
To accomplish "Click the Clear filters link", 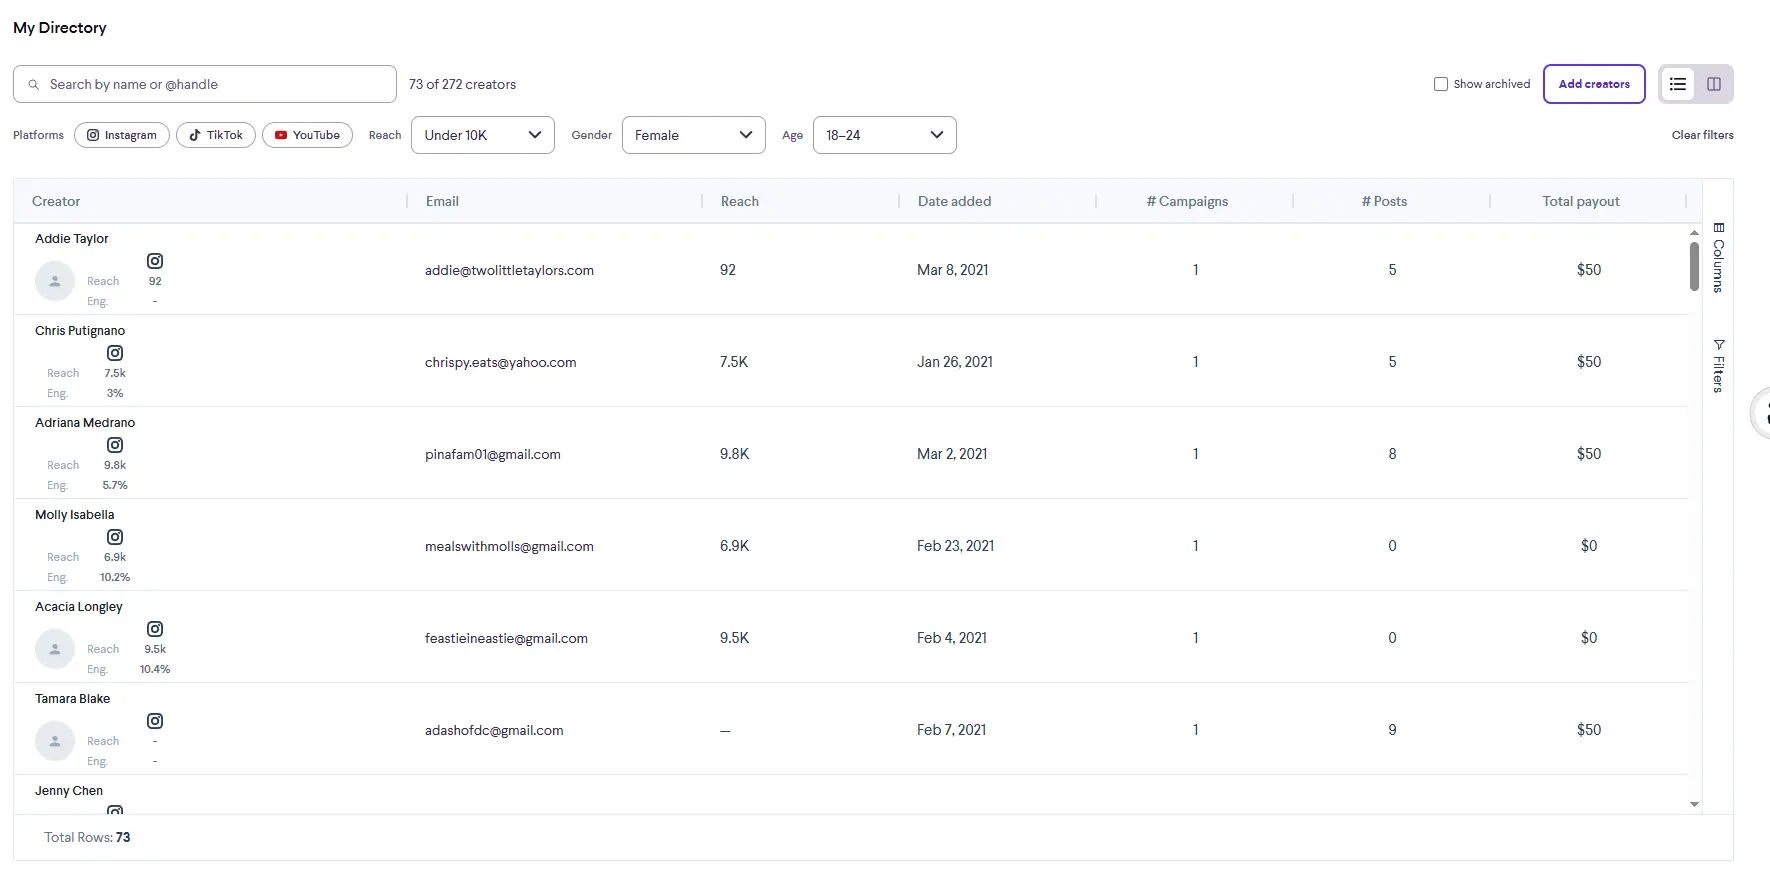I will pos(1703,135).
